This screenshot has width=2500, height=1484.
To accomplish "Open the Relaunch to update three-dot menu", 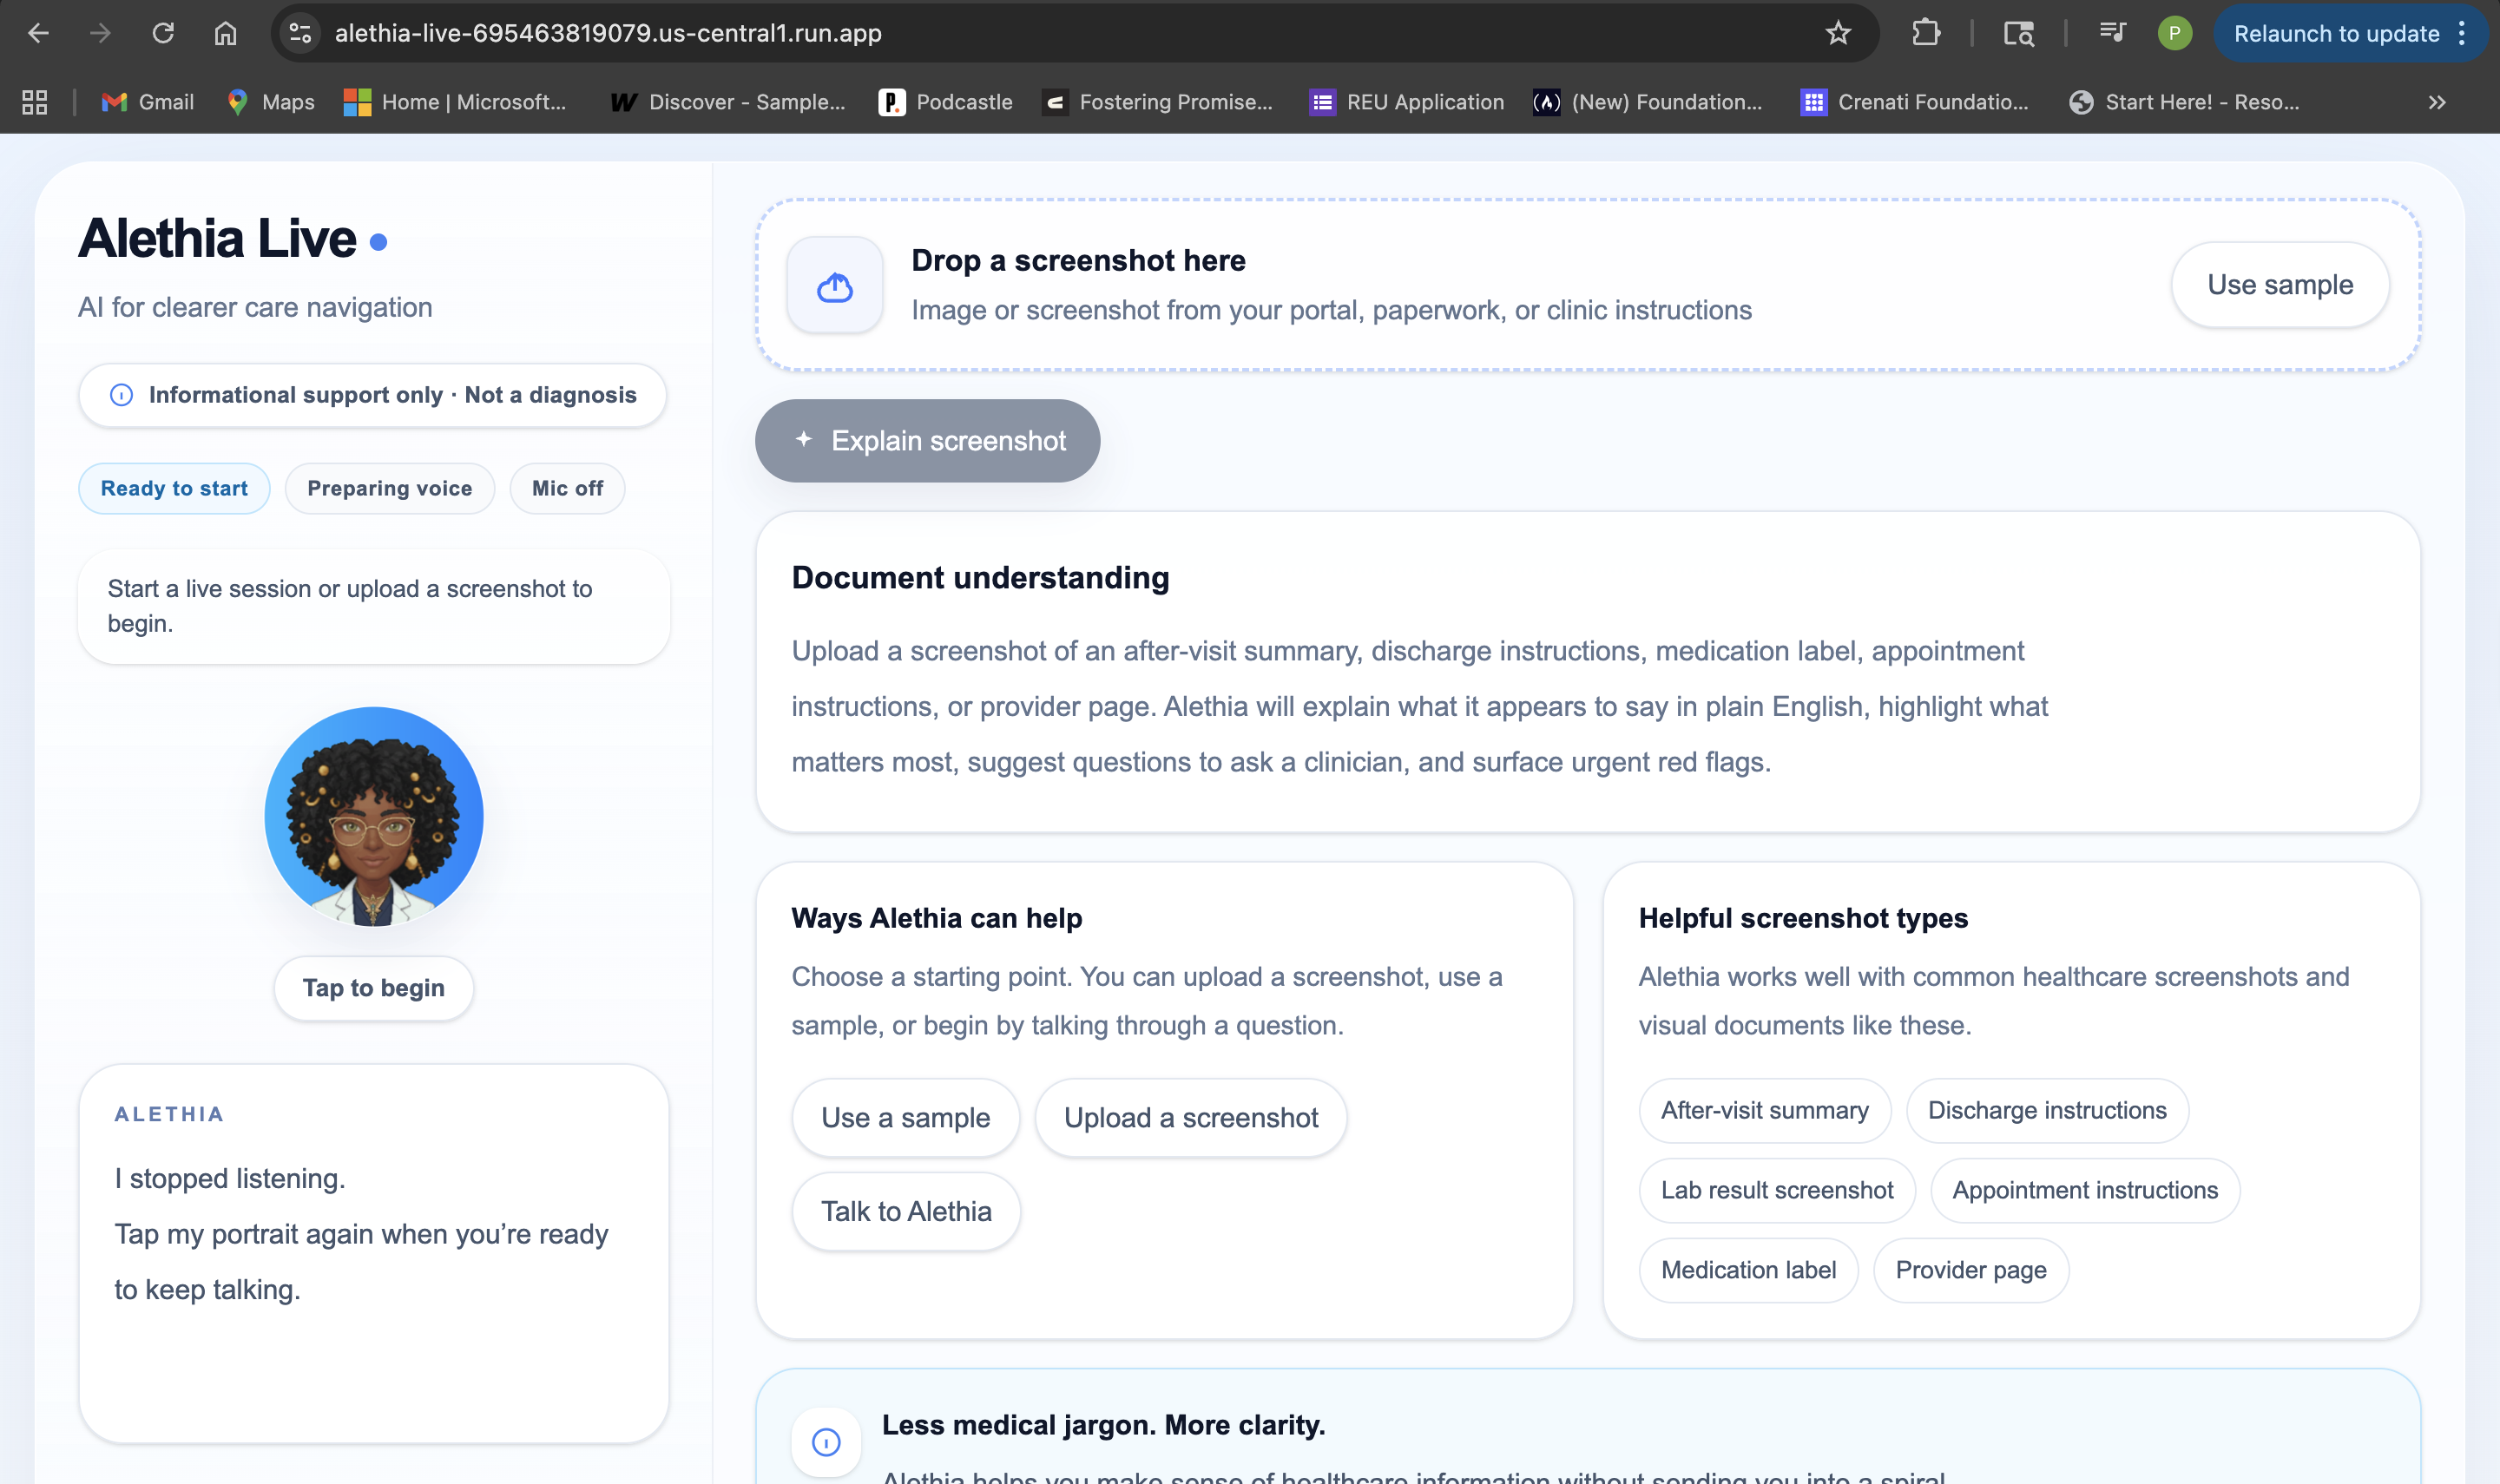I will point(2462,33).
